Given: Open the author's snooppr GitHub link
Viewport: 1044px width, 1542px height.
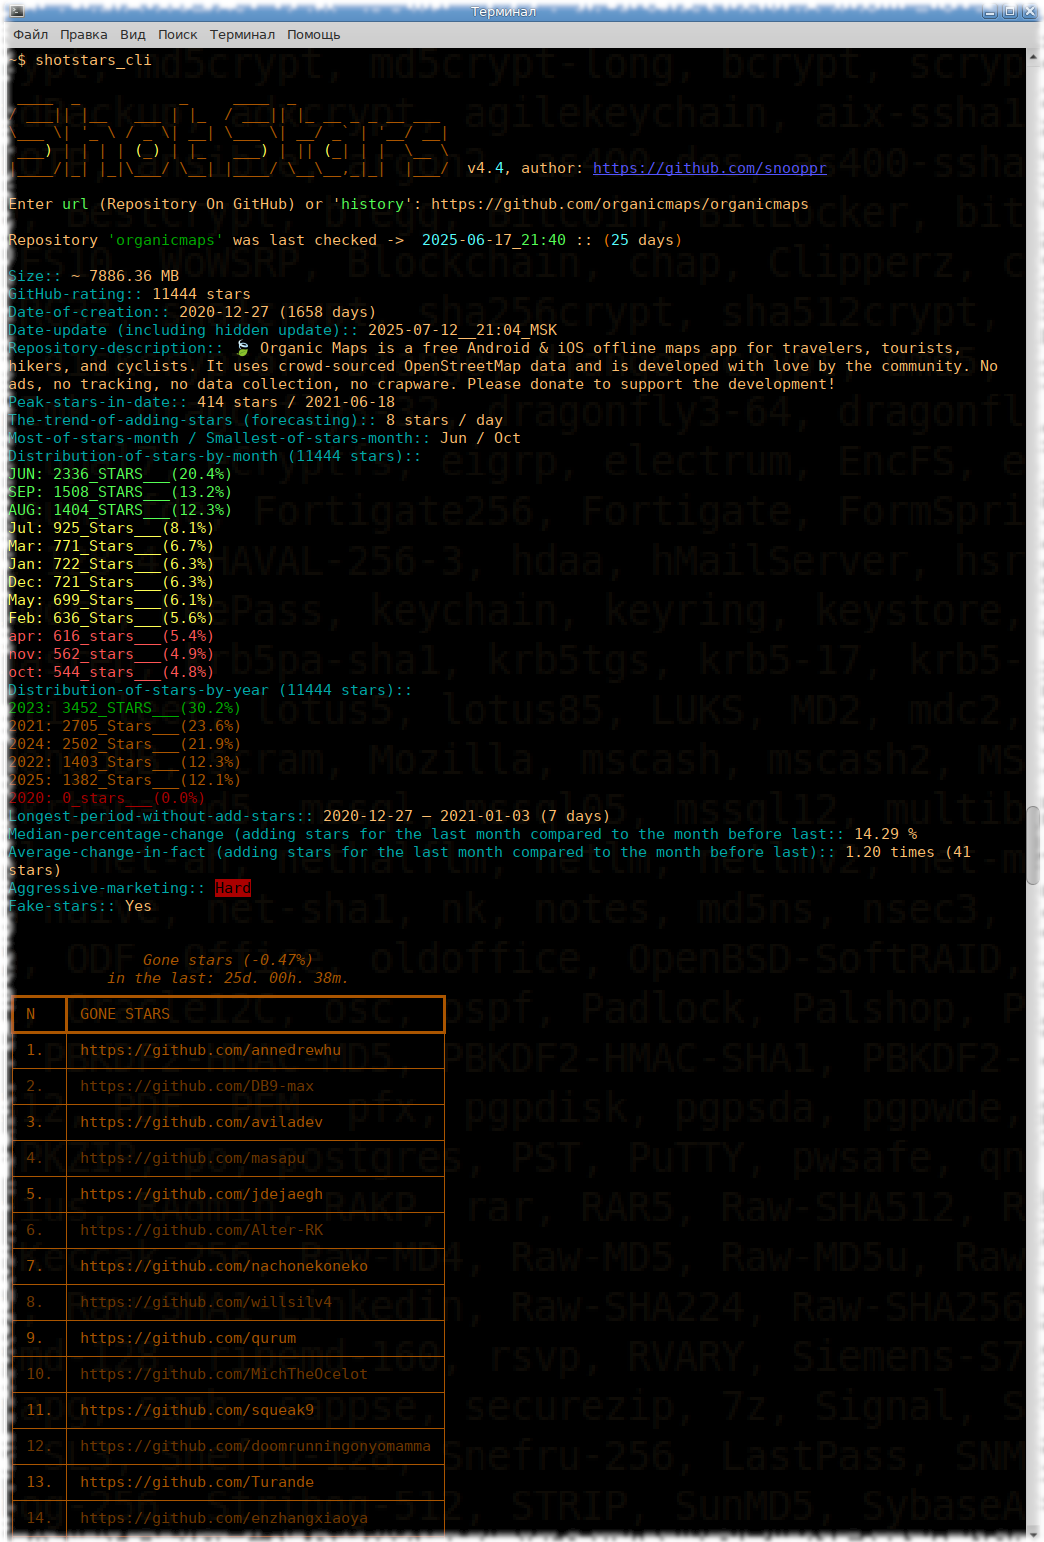Looking at the screenshot, I should (709, 168).
